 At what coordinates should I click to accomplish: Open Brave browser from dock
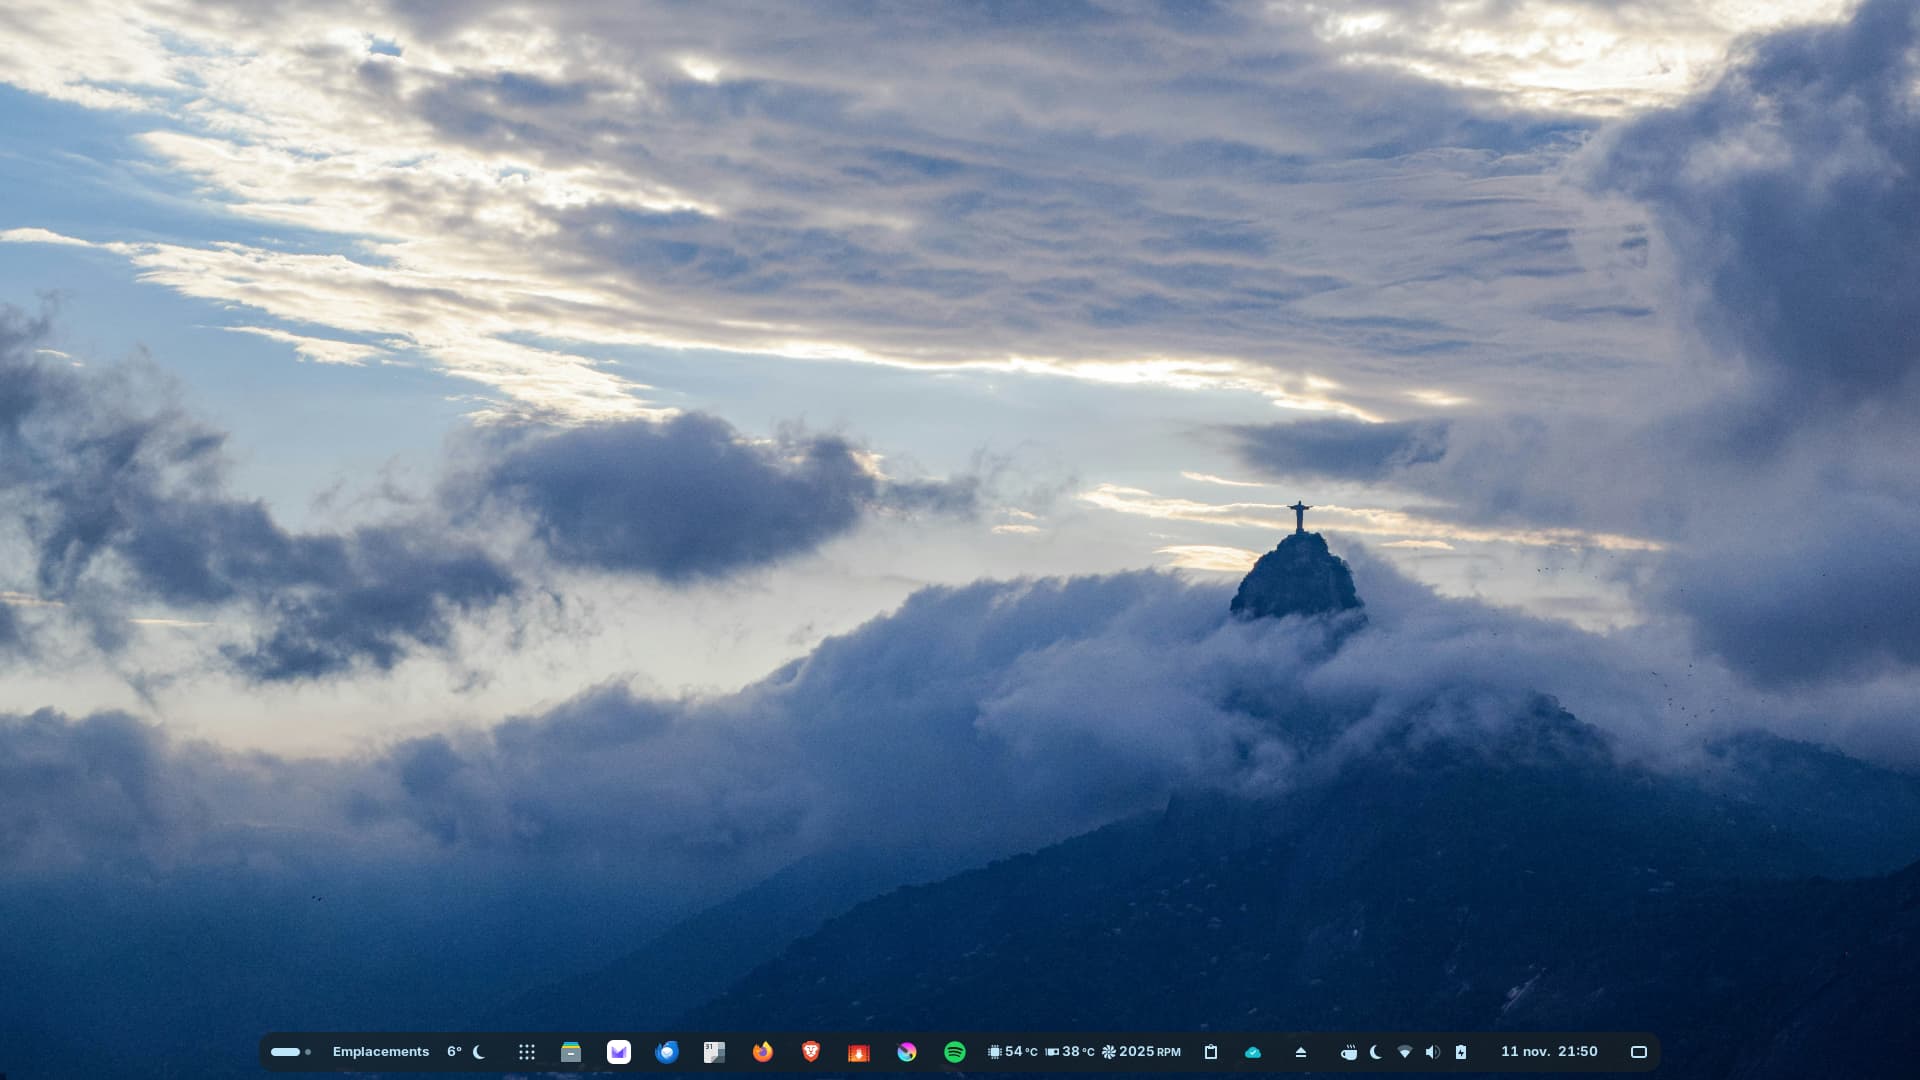click(811, 1052)
